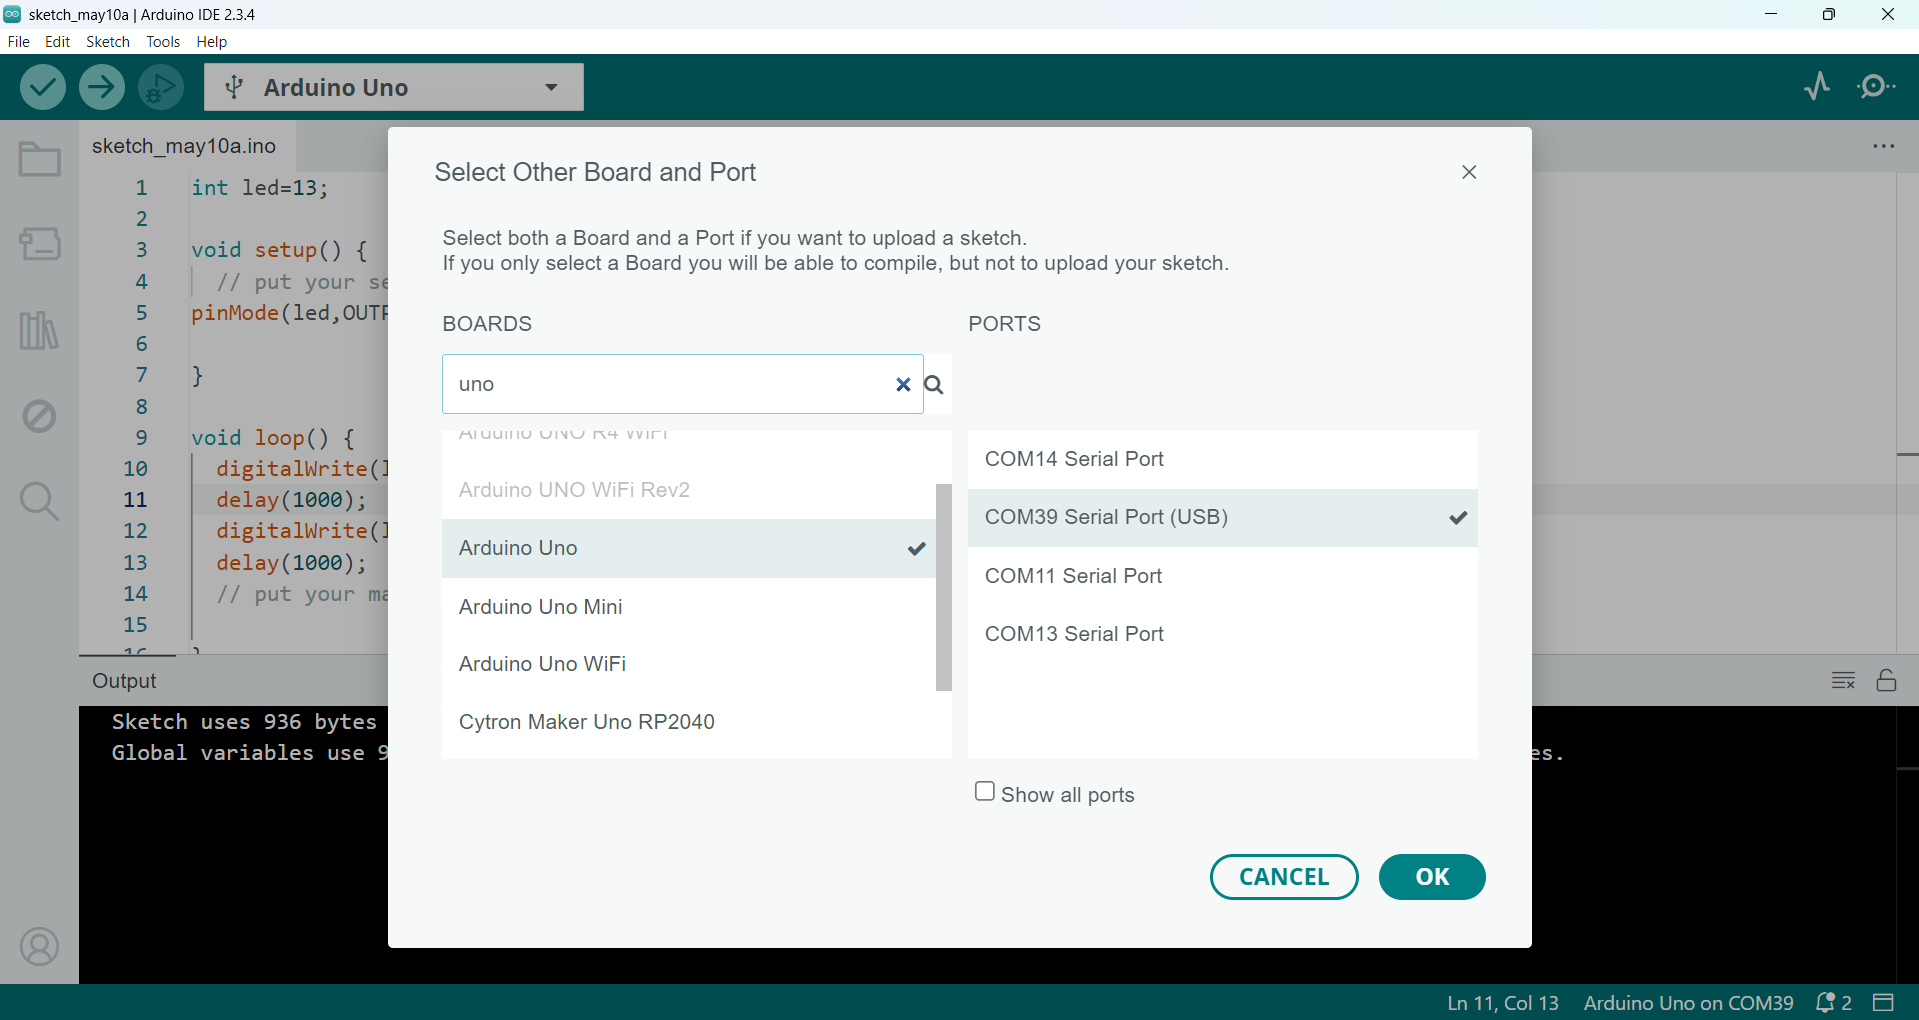
Task: Select Arduino UNO WiFi Rev2 board
Action: coord(689,490)
